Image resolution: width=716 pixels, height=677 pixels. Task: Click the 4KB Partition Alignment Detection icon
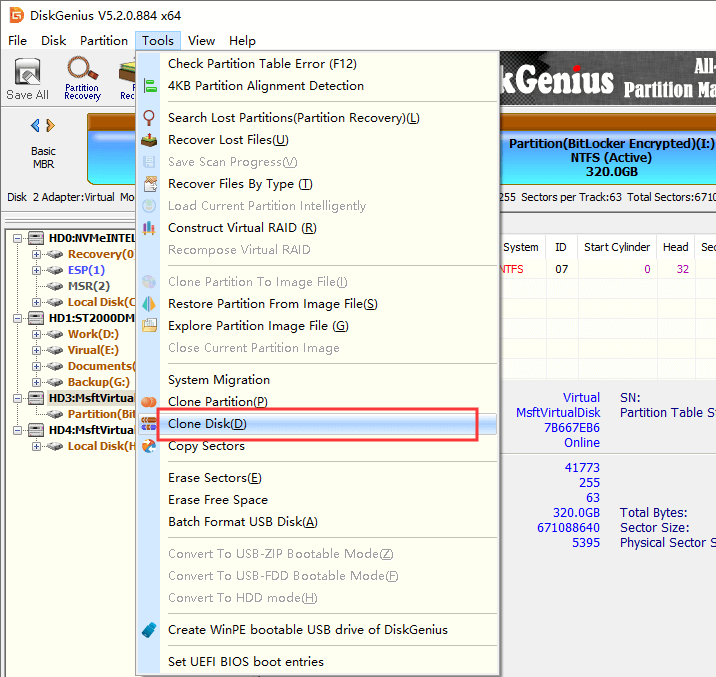tap(149, 86)
